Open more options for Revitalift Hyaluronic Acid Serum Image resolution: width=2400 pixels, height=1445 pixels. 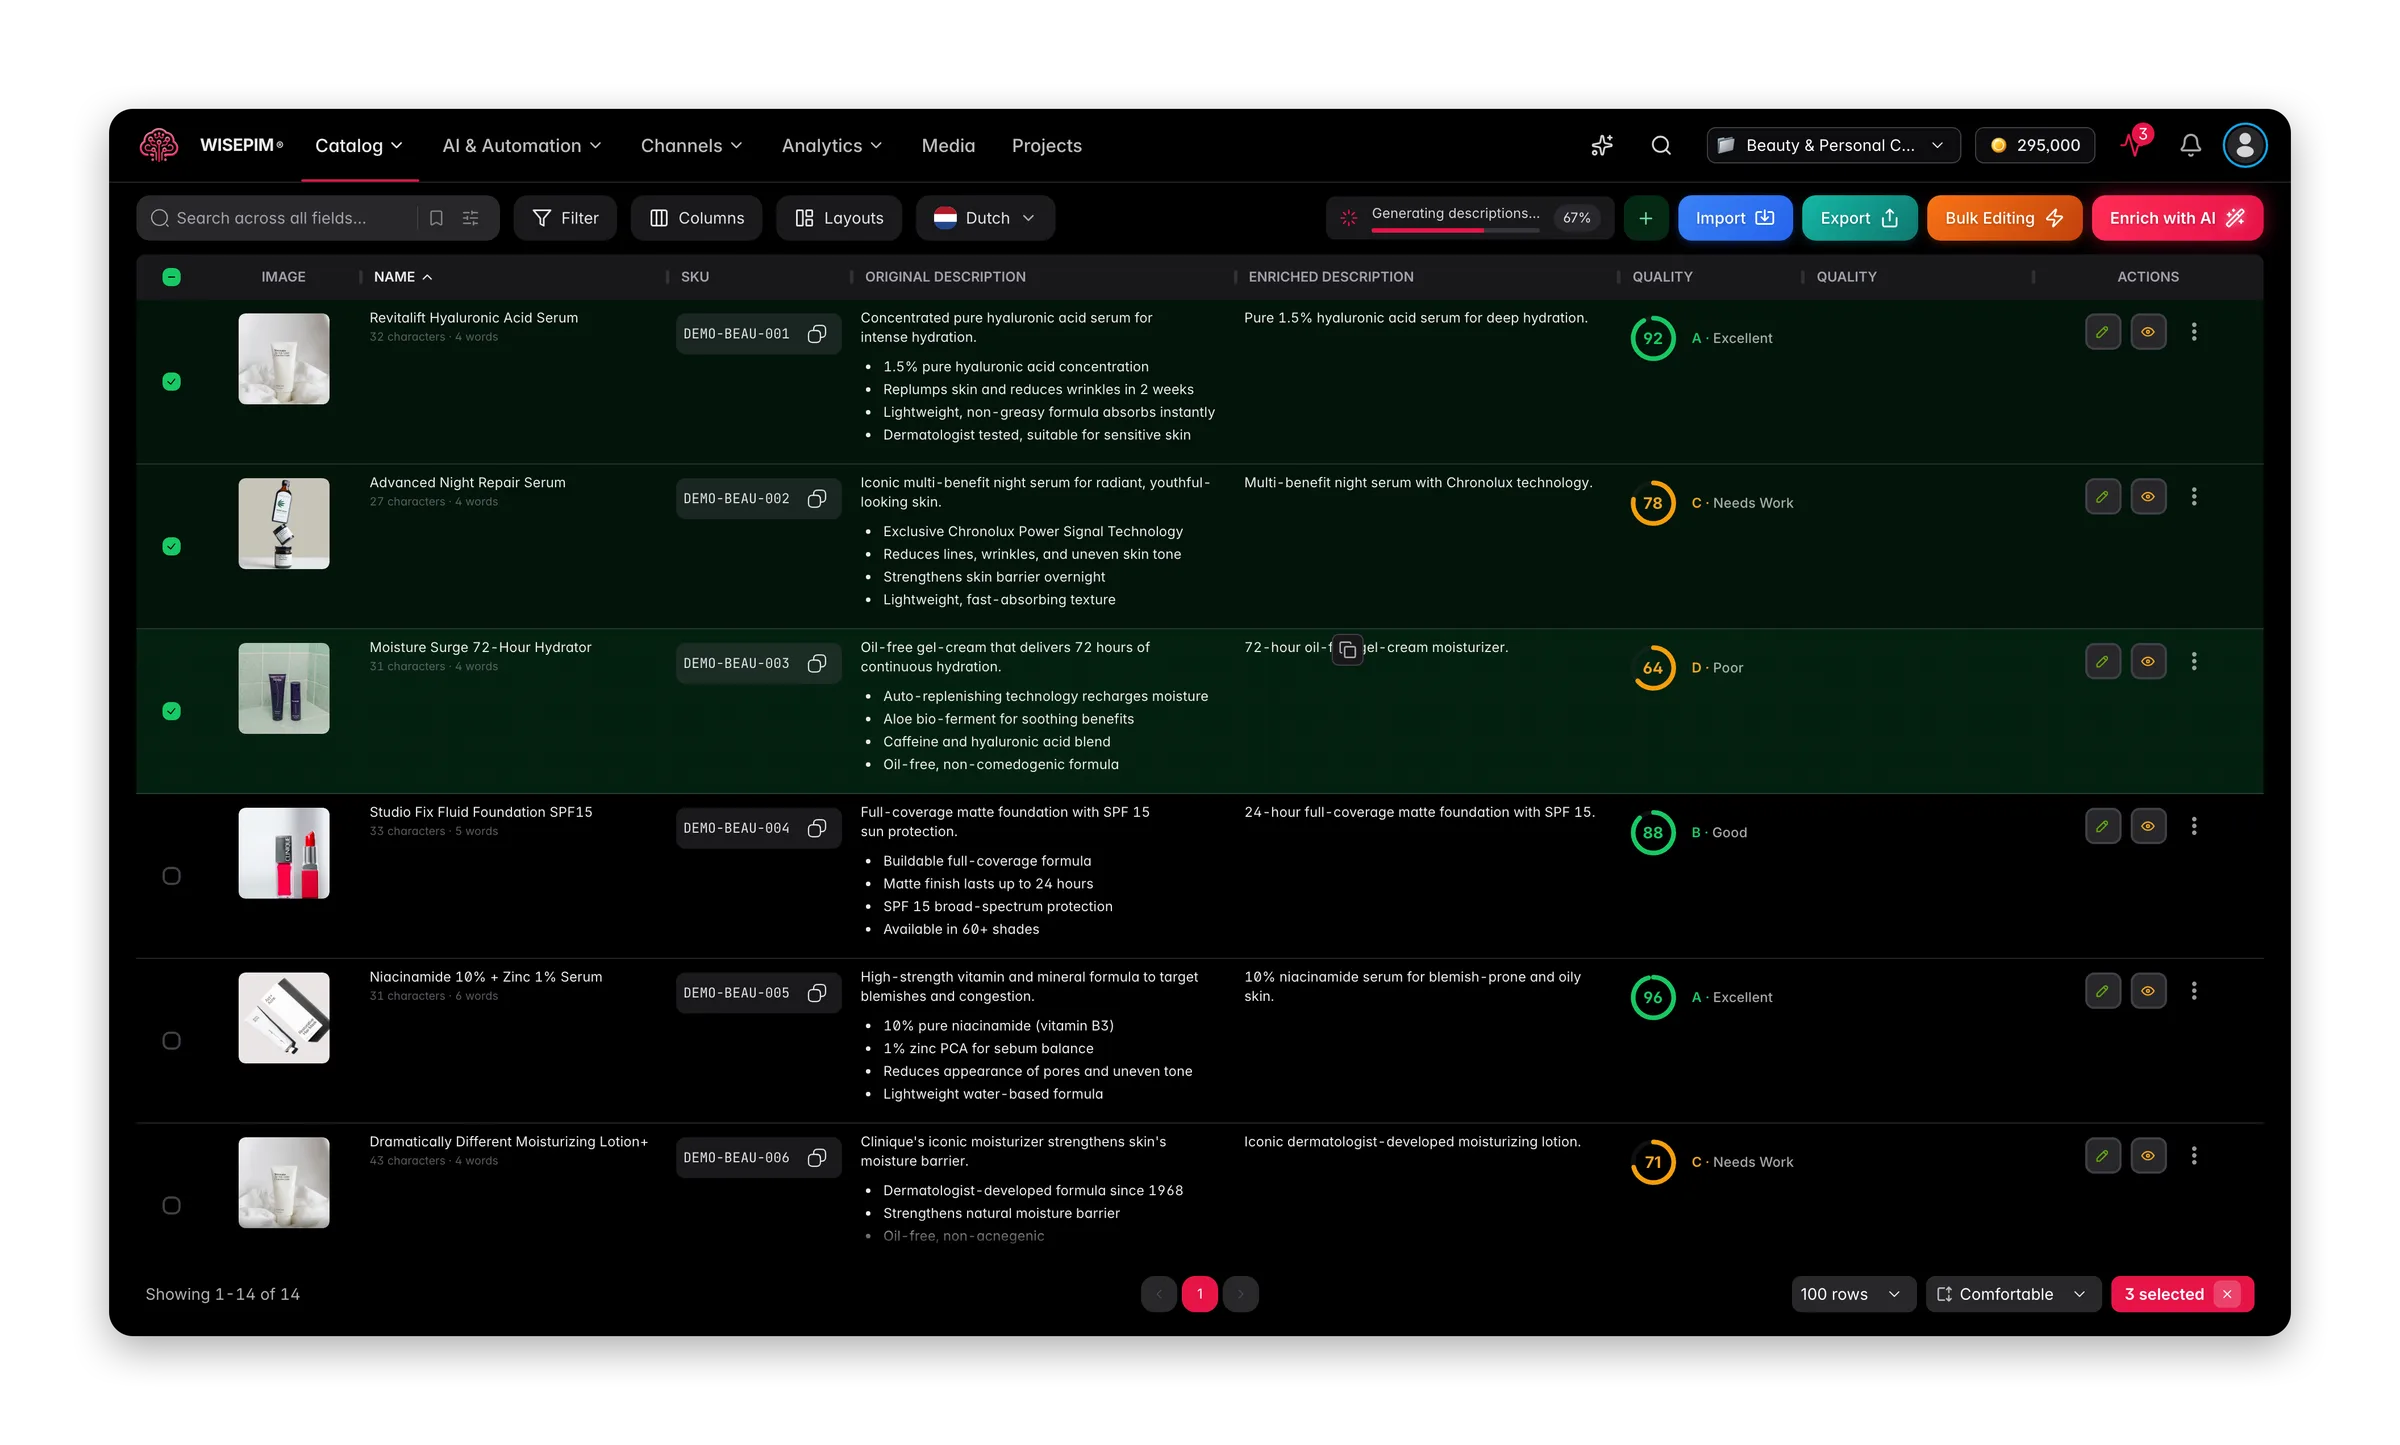click(2194, 332)
